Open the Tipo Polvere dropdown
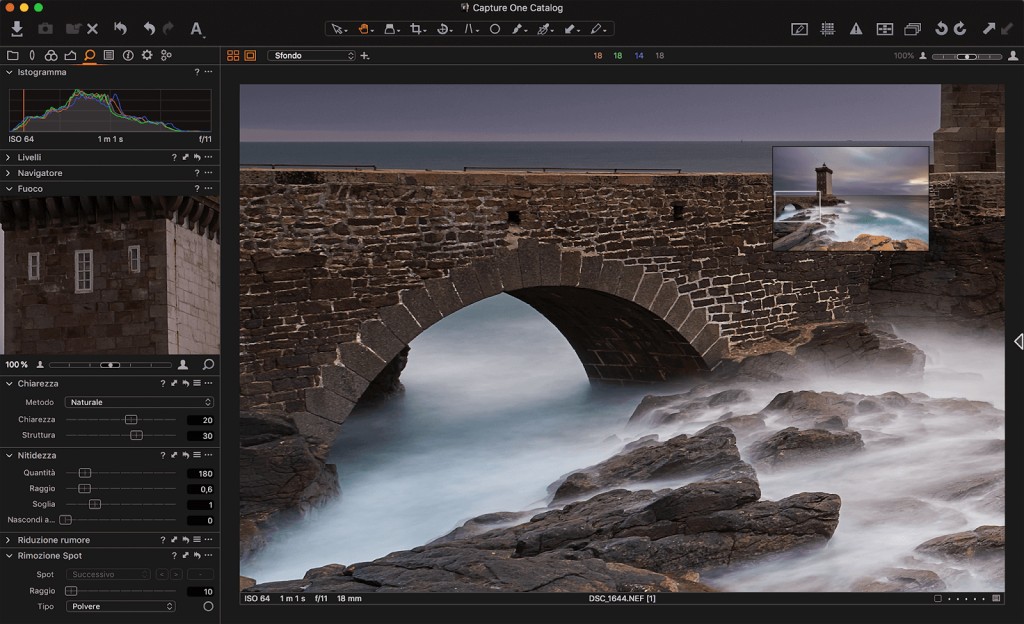The width and height of the screenshot is (1024, 624). tap(121, 606)
